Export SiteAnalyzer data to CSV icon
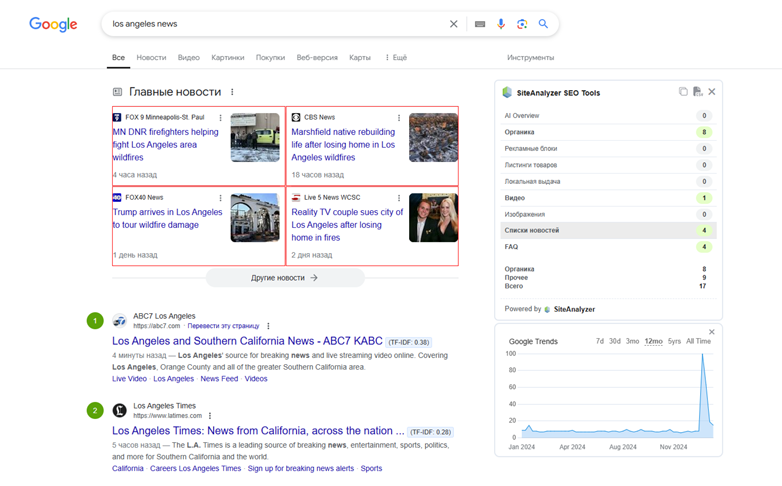The width and height of the screenshot is (782, 486). (x=698, y=91)
